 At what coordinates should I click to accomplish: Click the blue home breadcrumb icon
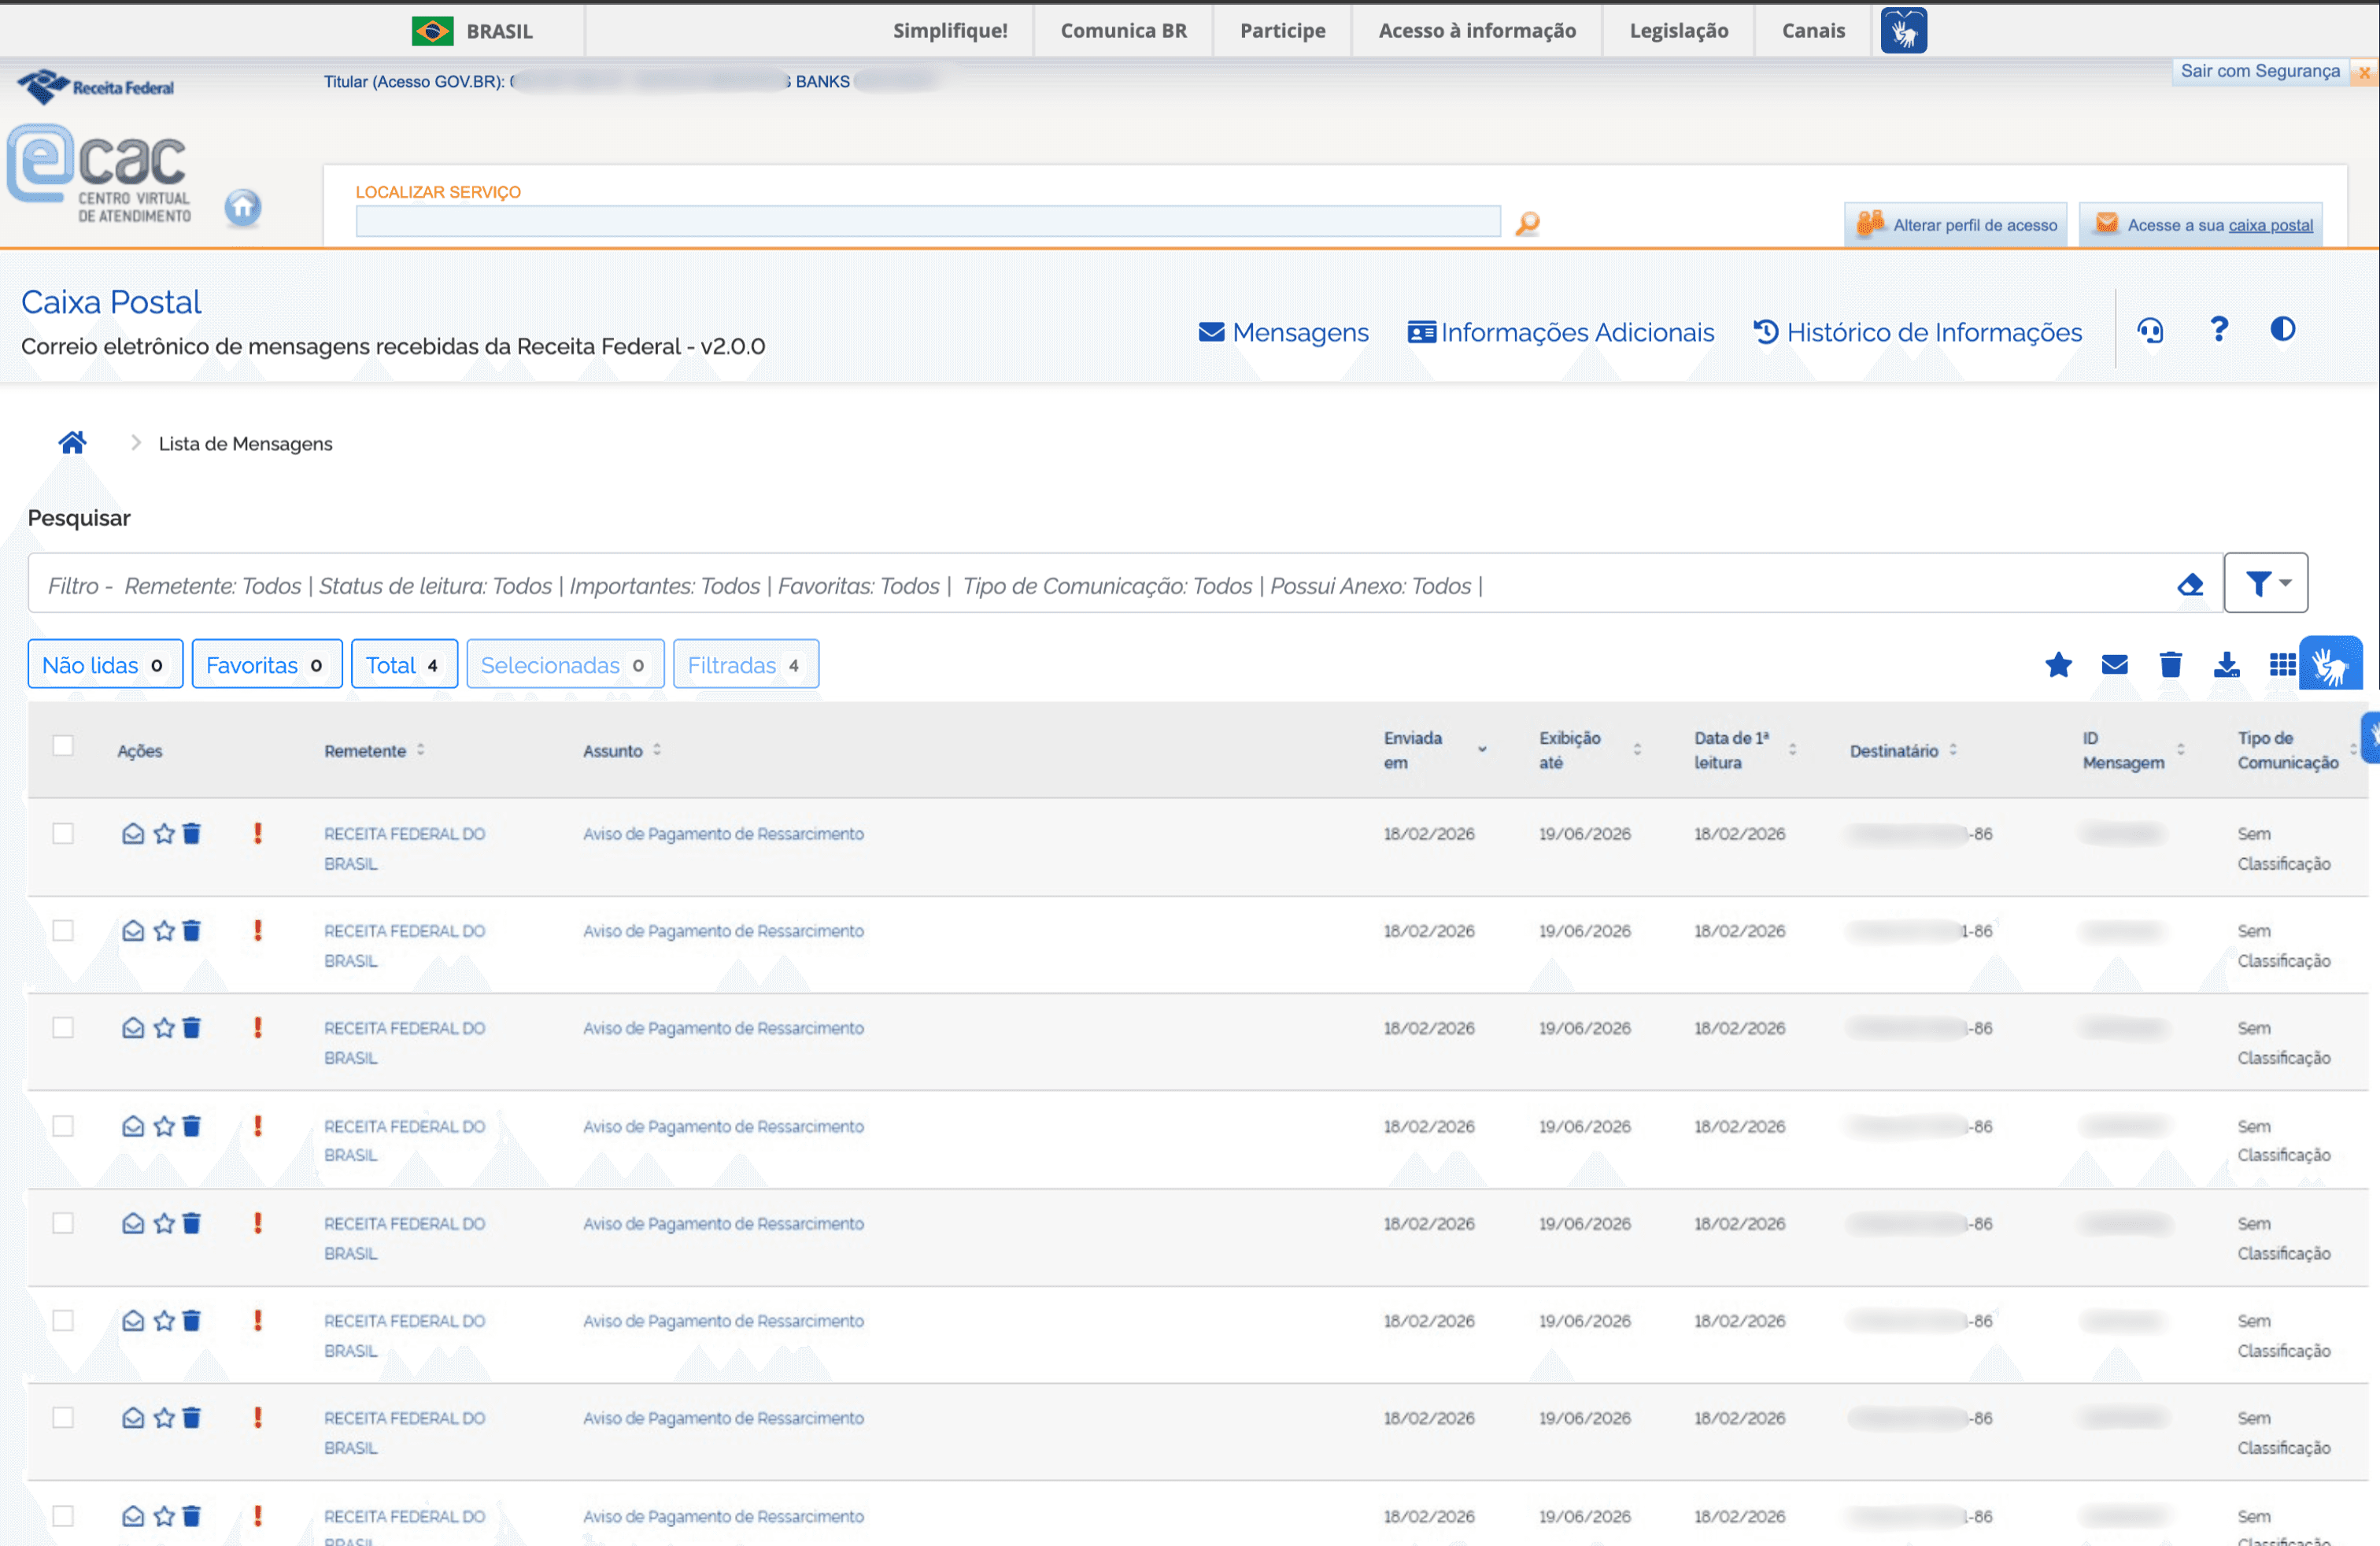72,442
